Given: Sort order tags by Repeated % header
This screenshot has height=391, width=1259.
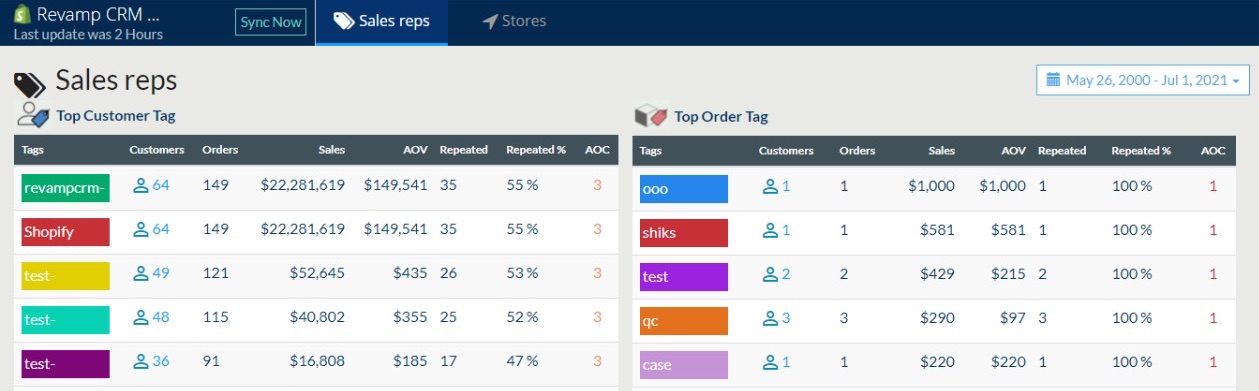Looking at the screenshot, I should pos(1141,150).
